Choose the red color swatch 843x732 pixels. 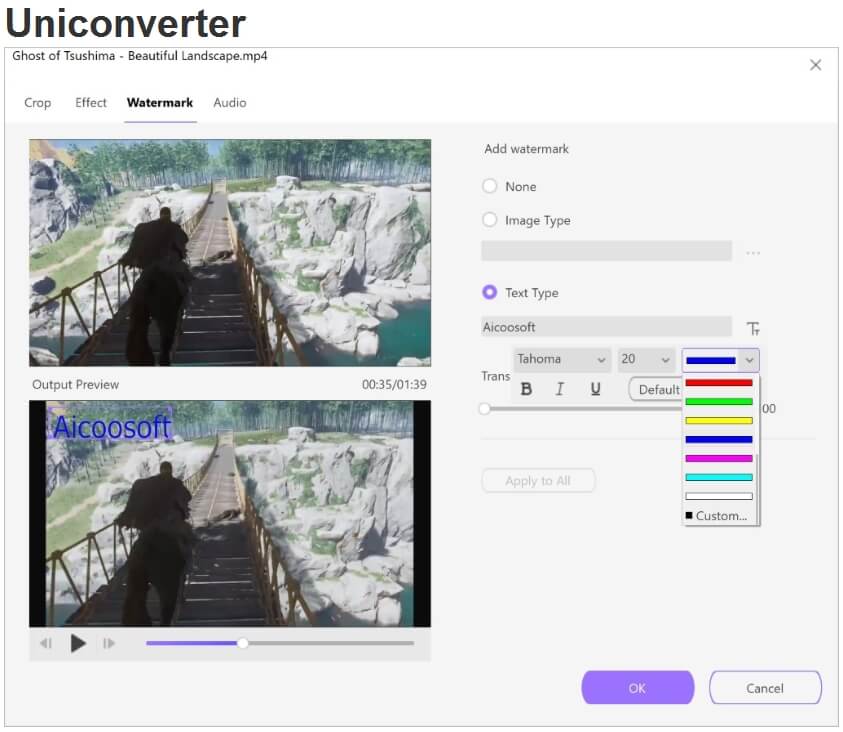click(719, 383)
